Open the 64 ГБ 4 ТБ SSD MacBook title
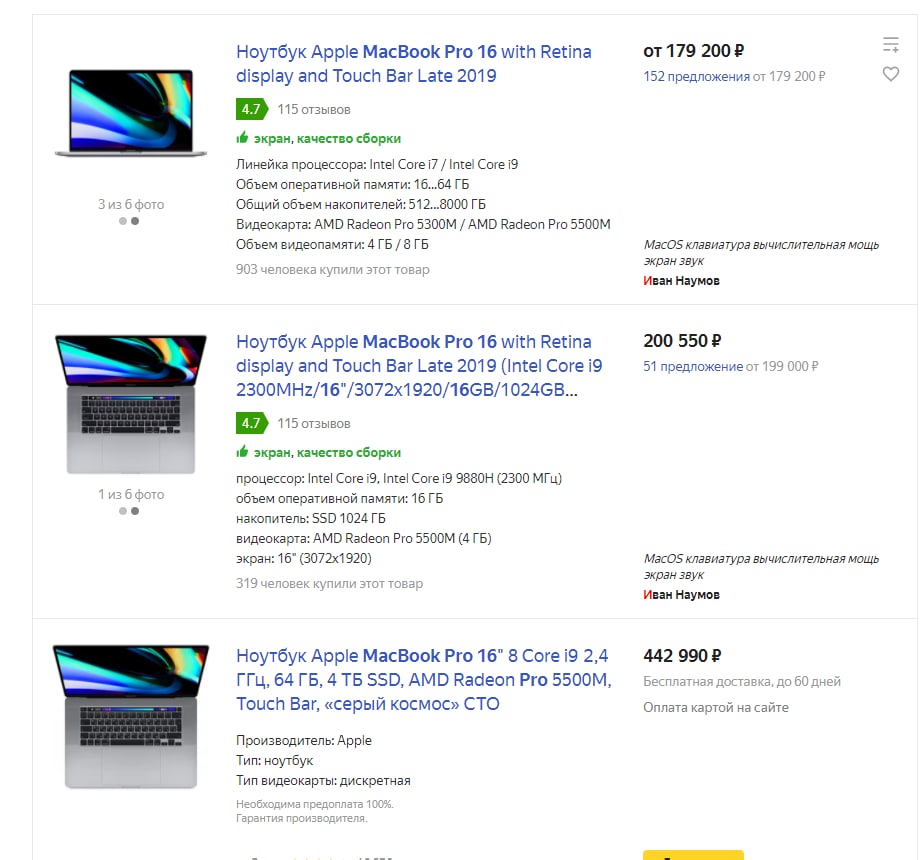The width and height of the screenshot is (924, 860). [x=423, y=680]
